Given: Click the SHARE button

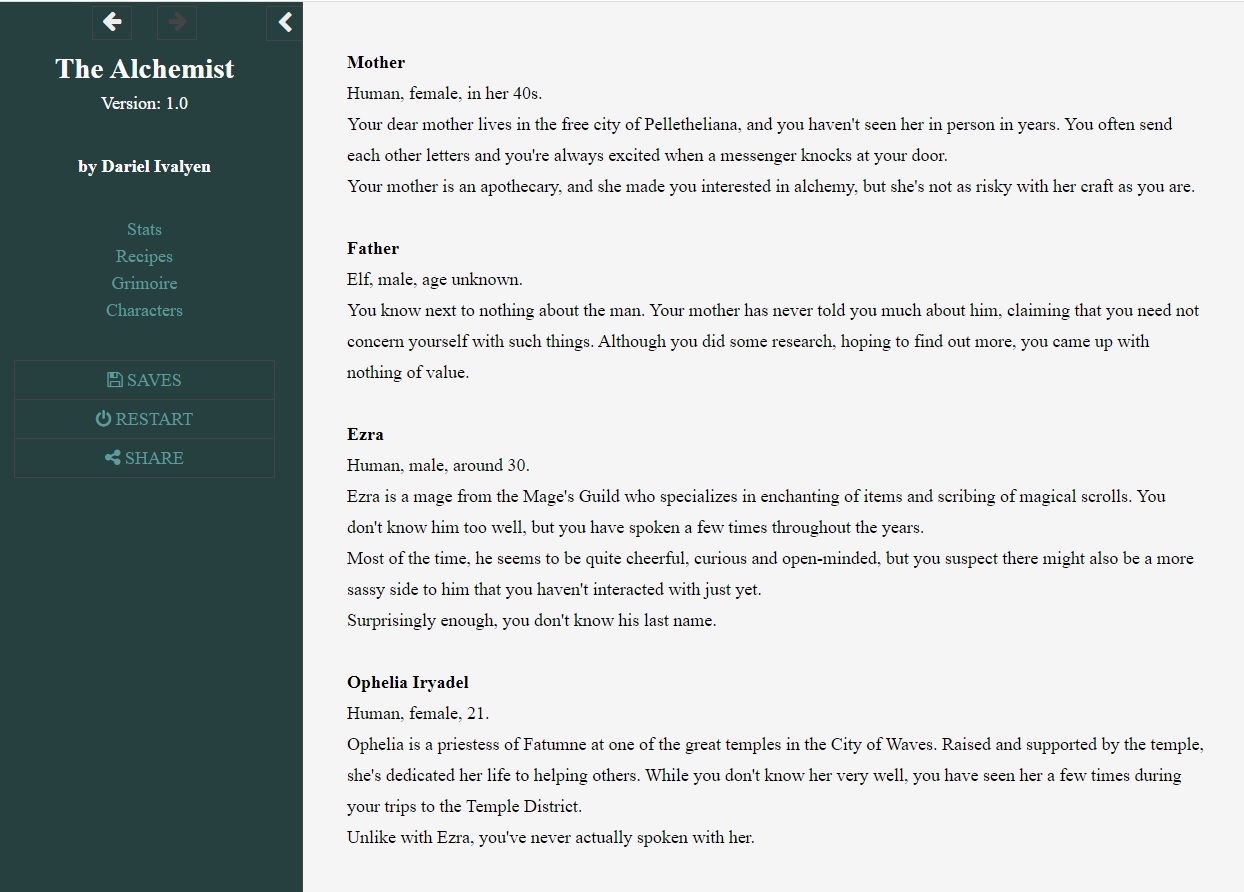Looking at the screenshot, I should [x=144, y=458].
